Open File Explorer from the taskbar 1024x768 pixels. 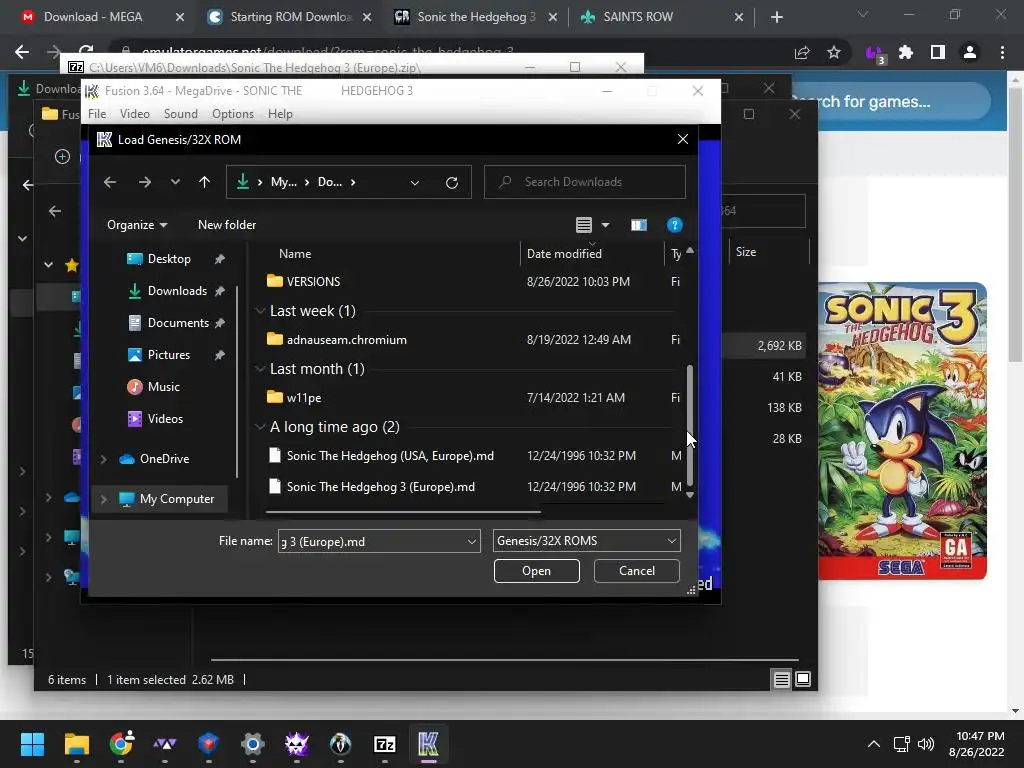pyautogui.click(x=76, y=744)
